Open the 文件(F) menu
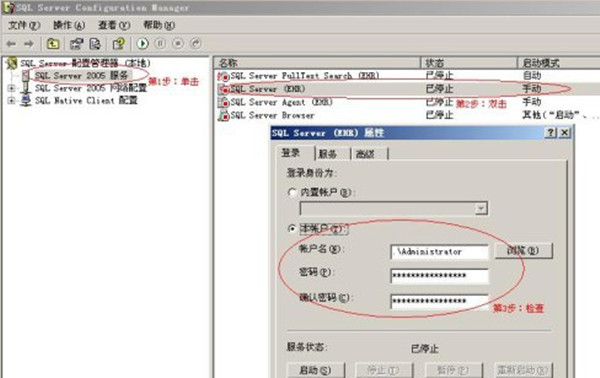 24,26
